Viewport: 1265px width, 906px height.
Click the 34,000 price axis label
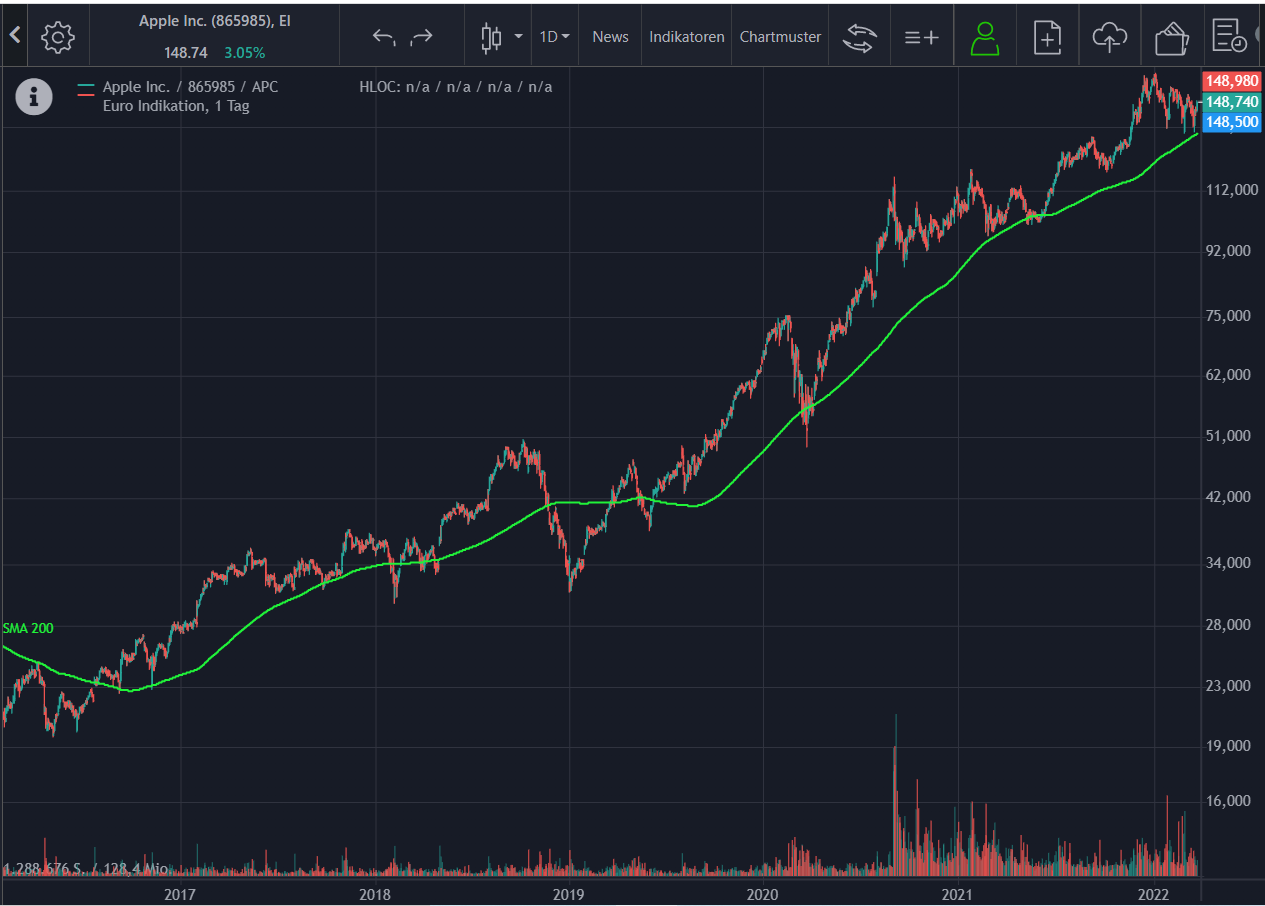click(1226, 563)
